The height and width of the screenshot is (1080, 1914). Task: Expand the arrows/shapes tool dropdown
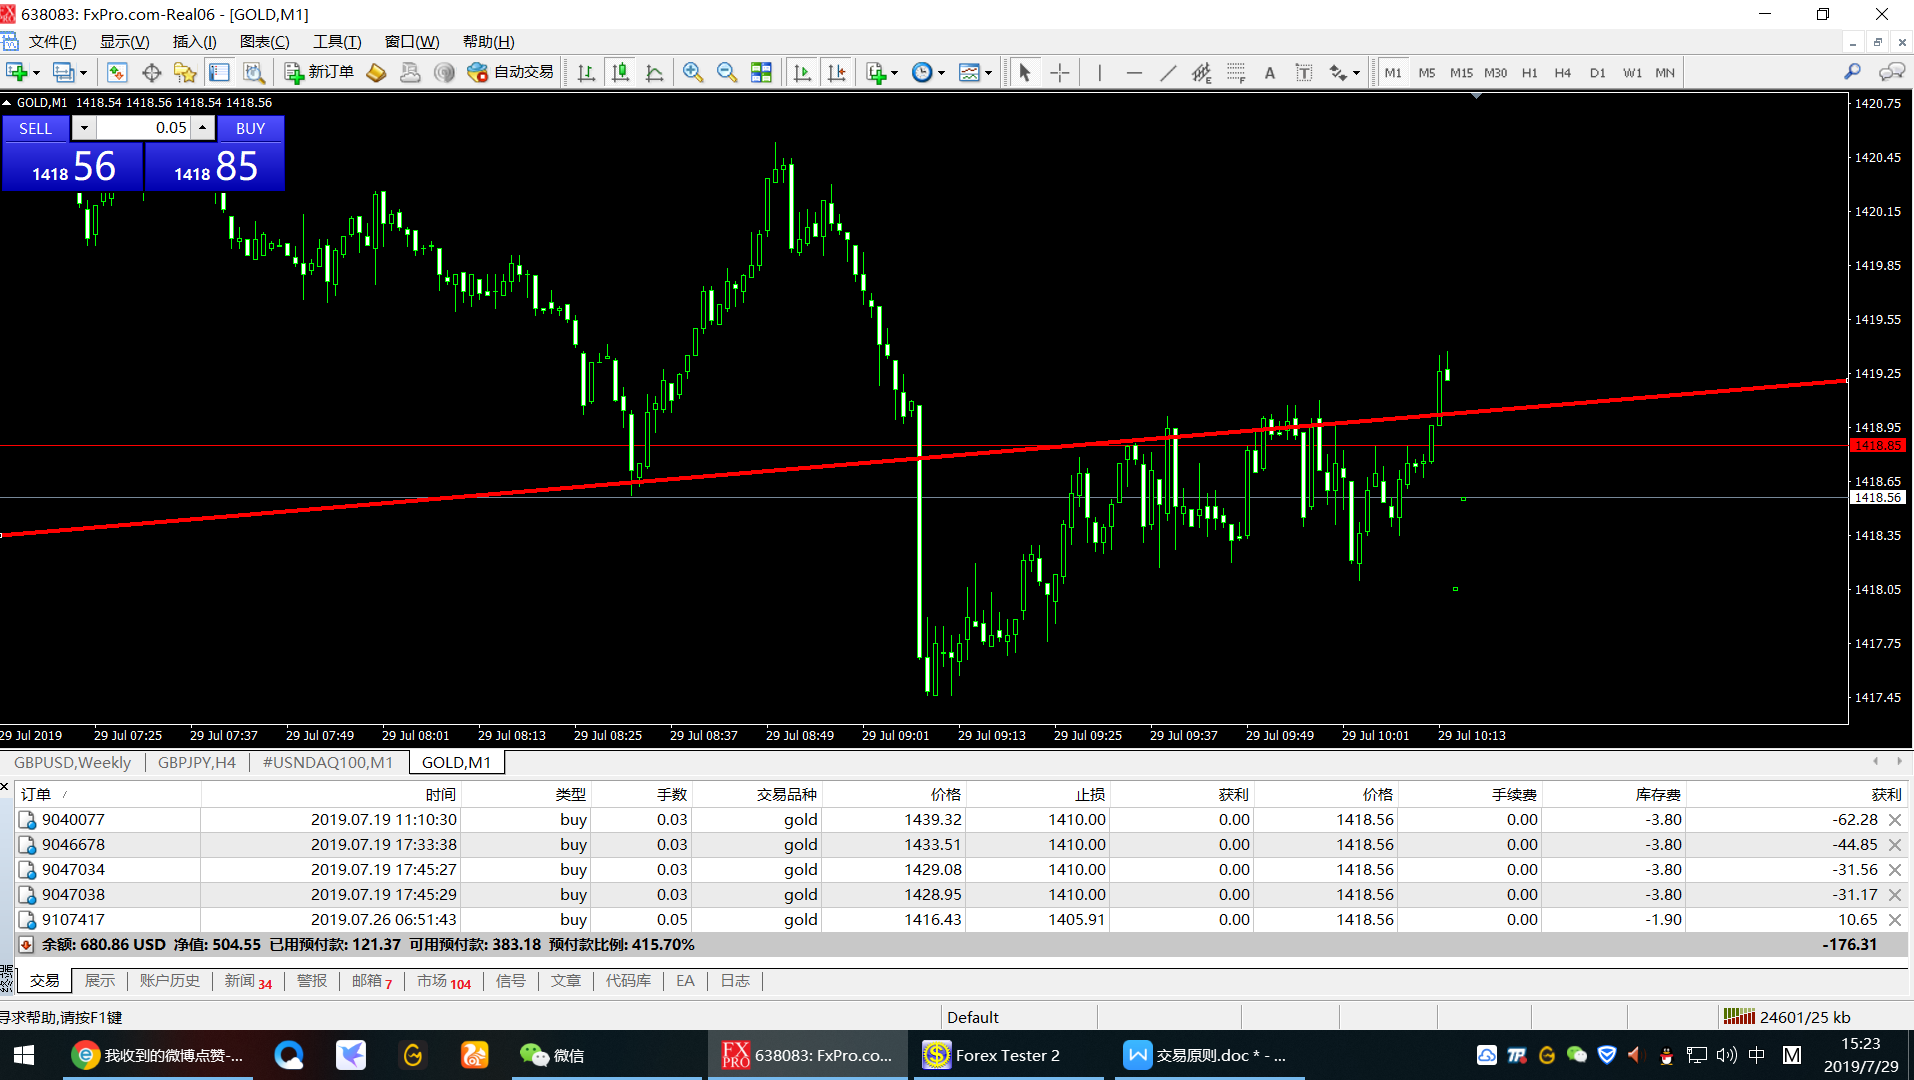pyautogui.click(x=1356, y=73)
